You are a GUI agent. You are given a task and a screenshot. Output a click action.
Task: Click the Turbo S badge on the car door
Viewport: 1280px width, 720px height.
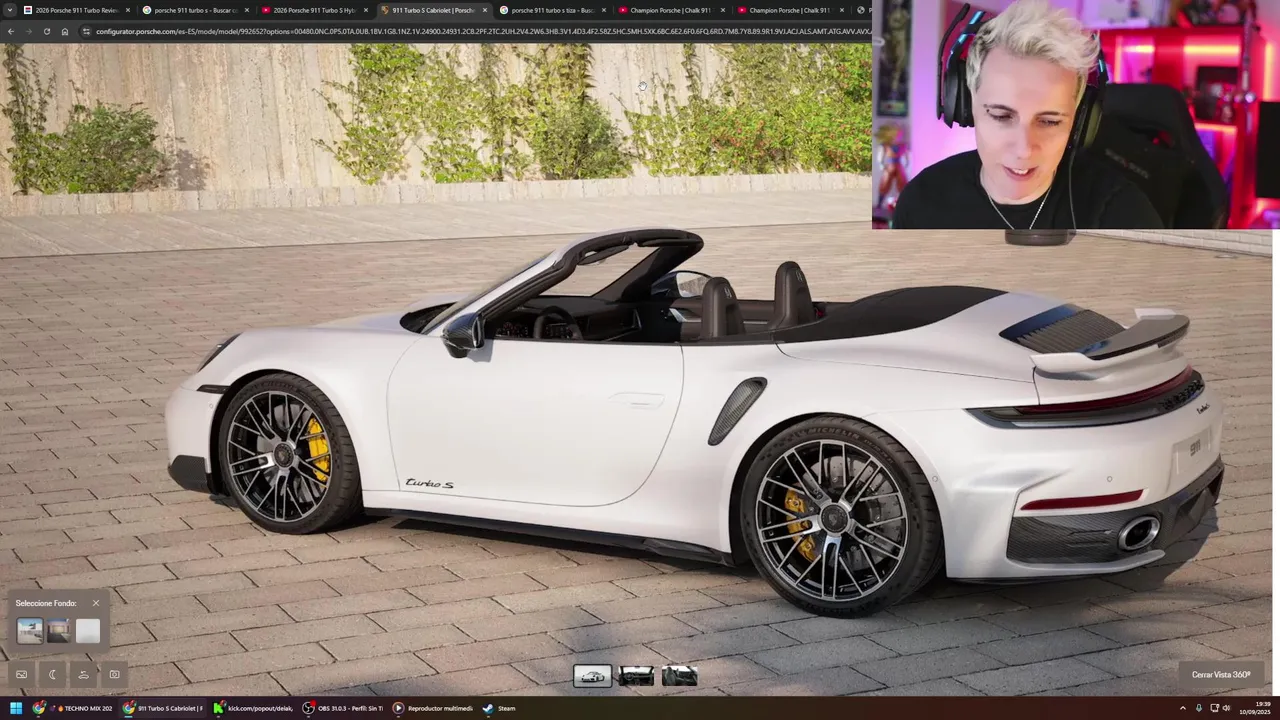pyautogui.click(x=429, y=484)
